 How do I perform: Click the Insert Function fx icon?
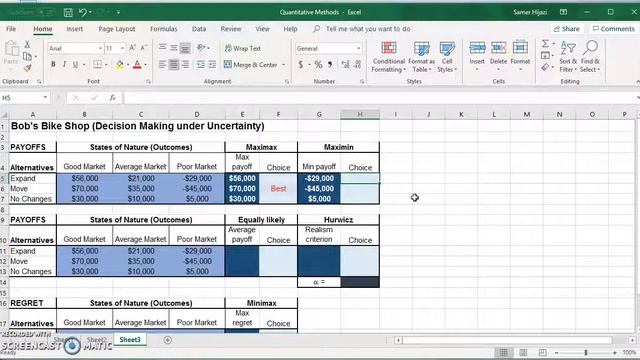(112, 98)
